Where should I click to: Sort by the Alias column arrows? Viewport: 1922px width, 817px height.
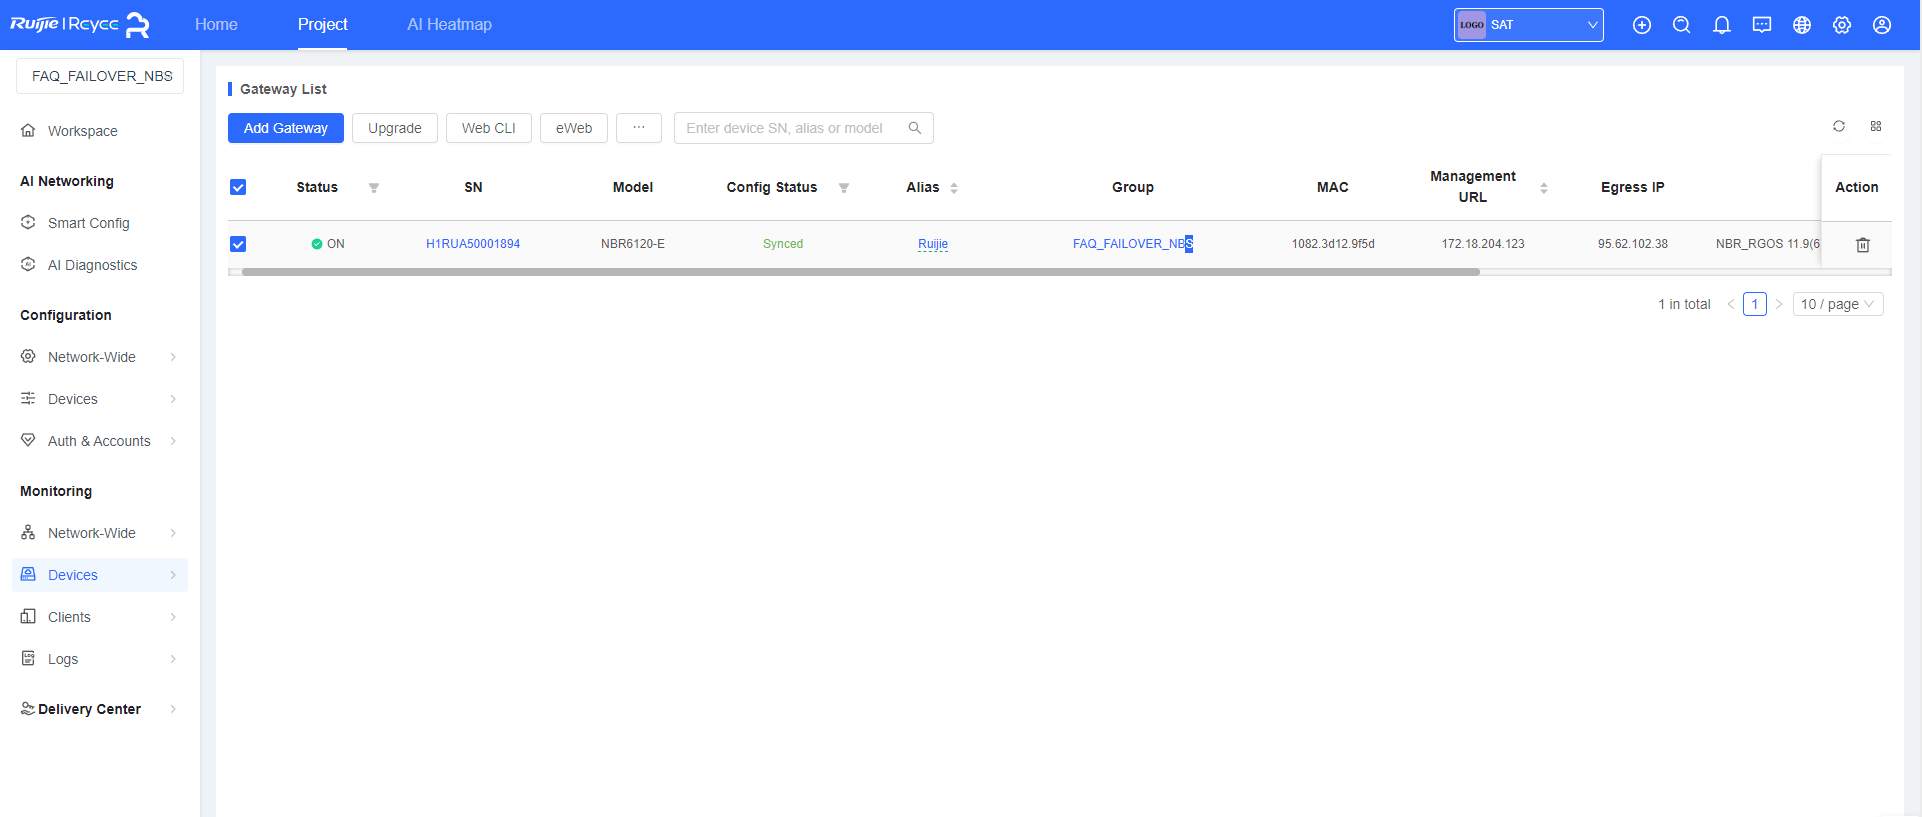(x=954, y=188)
